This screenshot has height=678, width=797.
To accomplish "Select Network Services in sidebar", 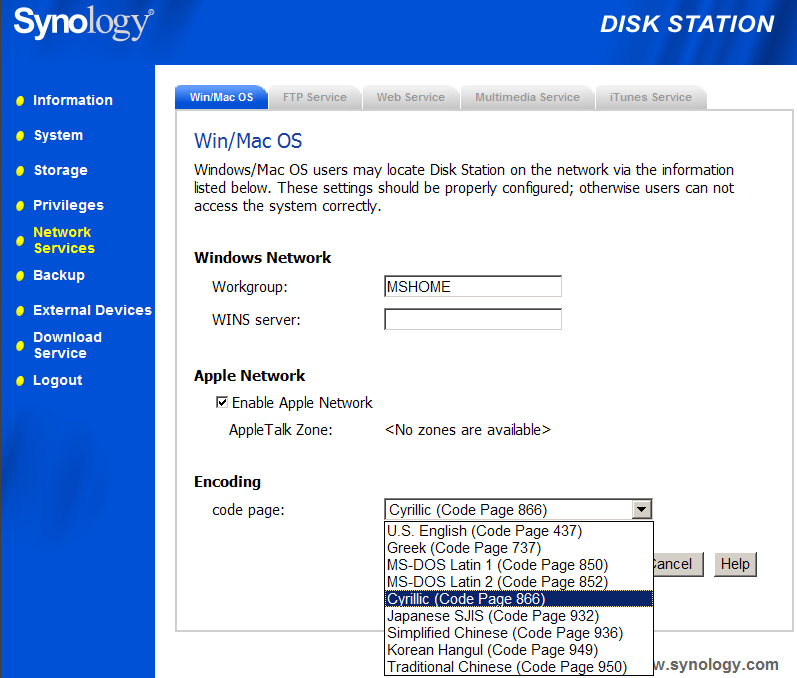I will pyautogui.click(x=64, y=240).
